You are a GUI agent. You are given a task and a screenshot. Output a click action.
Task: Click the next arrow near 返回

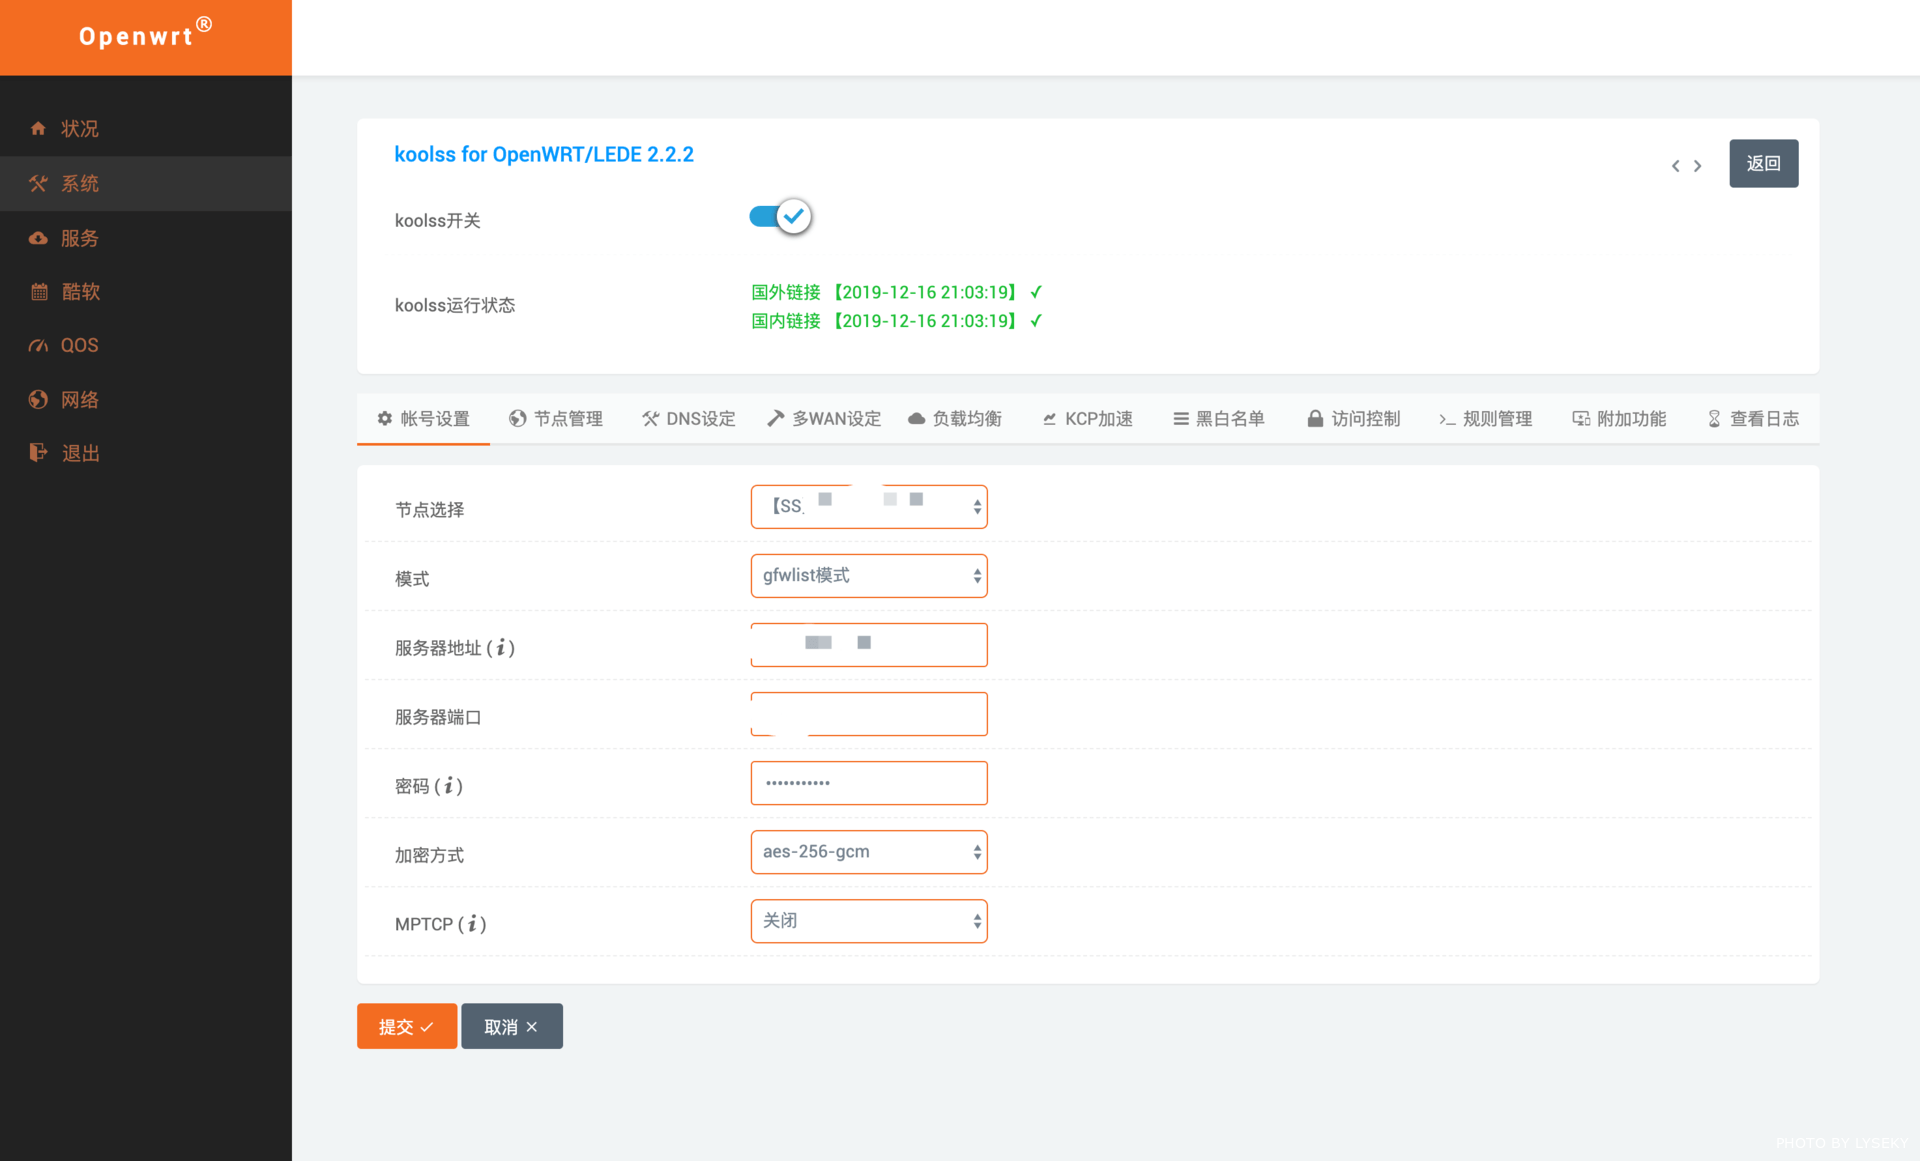click(x=1697, y=166)
